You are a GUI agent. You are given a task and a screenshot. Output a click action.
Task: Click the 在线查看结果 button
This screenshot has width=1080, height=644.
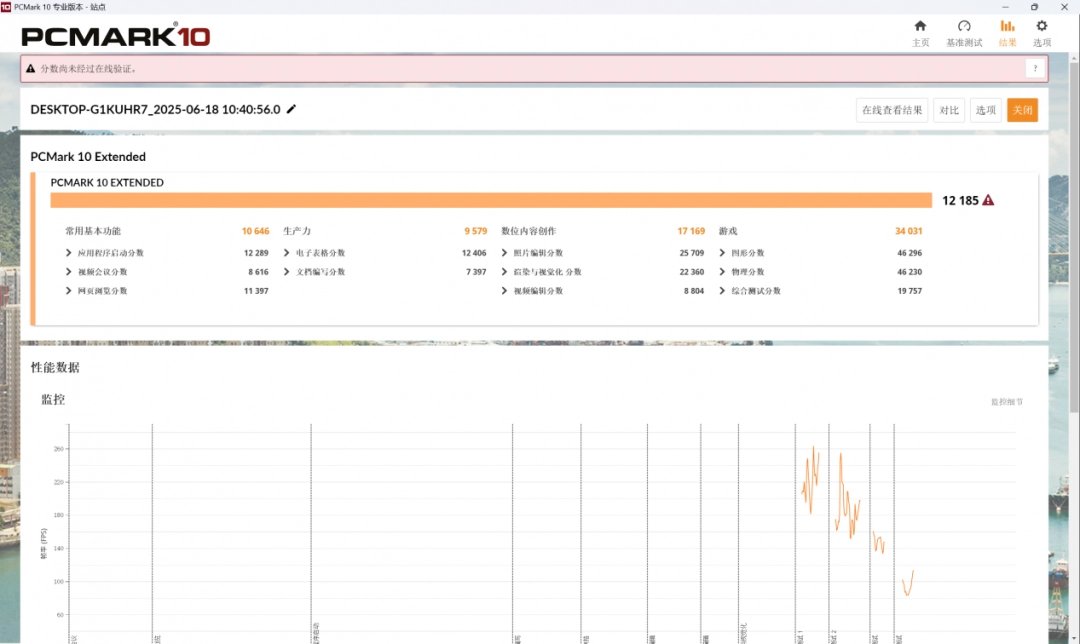pyautogui.click(x=892, y=110)
